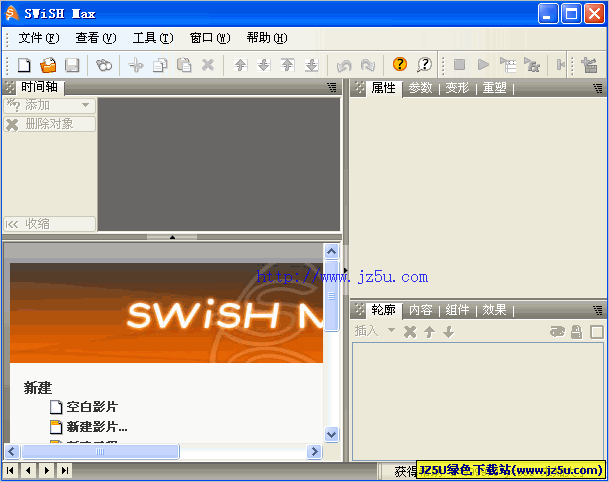Click the Undo toolbar icon
This screenshot has height=482, width=609.
click(344, 65)
